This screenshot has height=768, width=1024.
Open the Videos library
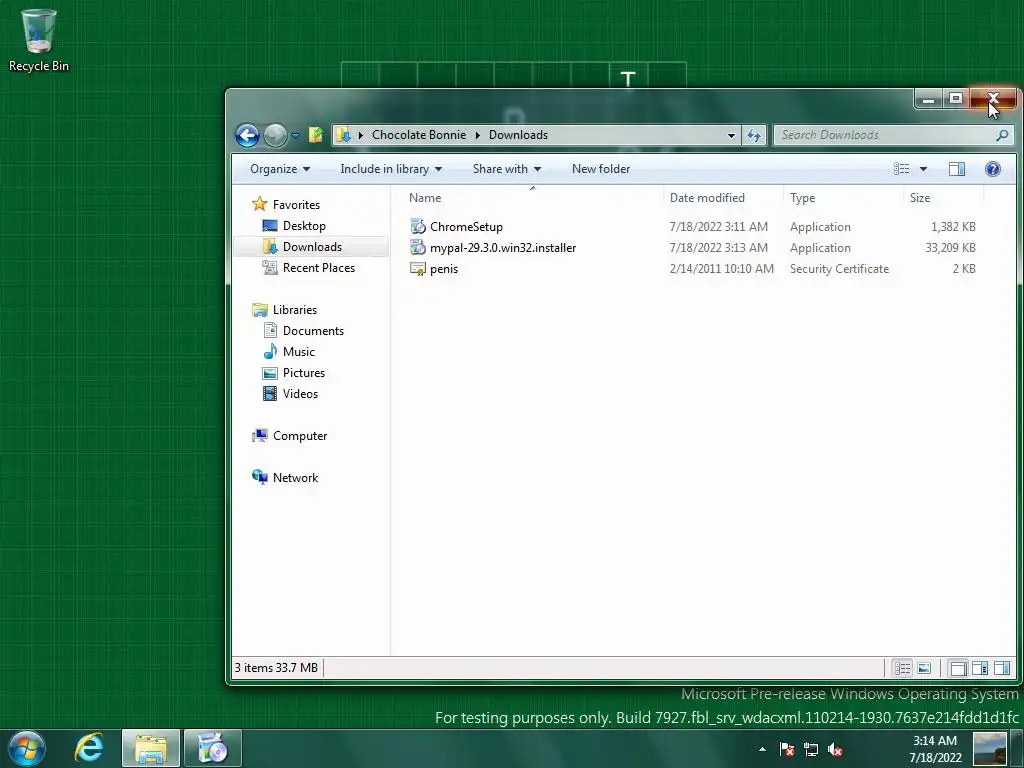[x=300, y=394]
